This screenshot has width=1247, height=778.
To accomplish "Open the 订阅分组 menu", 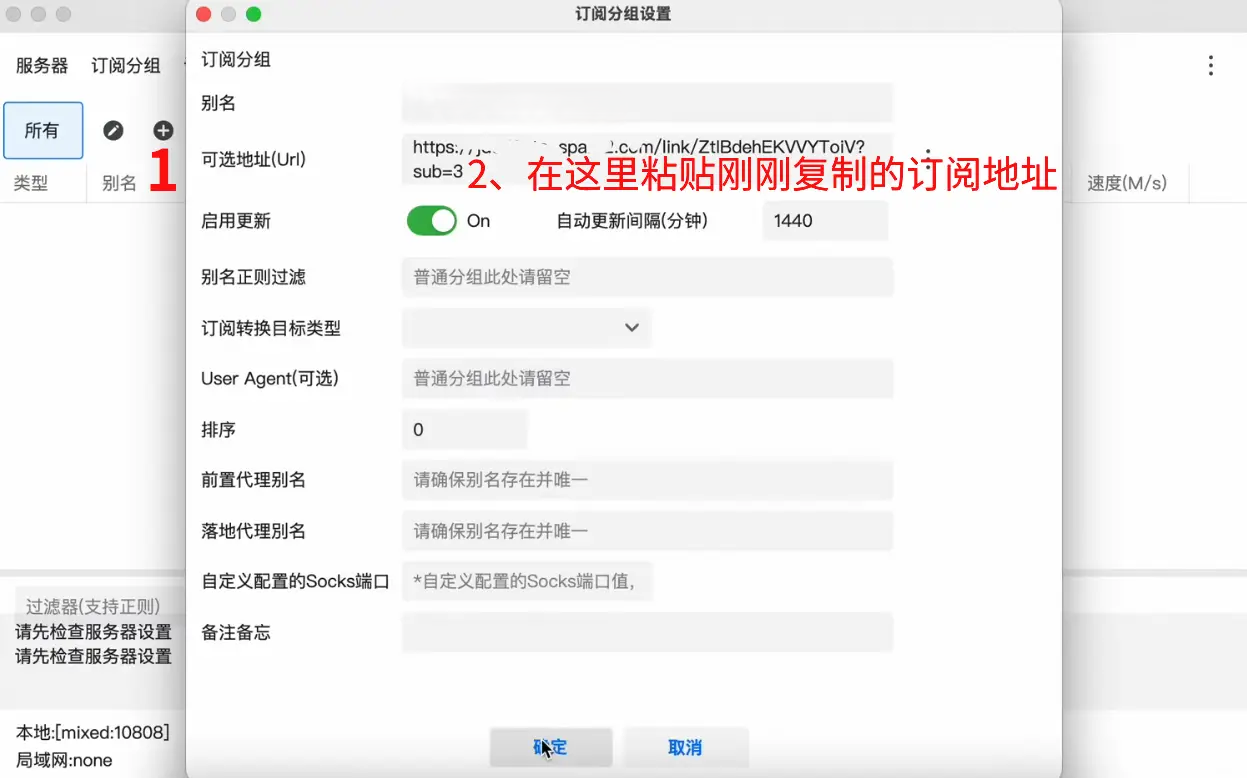I will (126, 66).
